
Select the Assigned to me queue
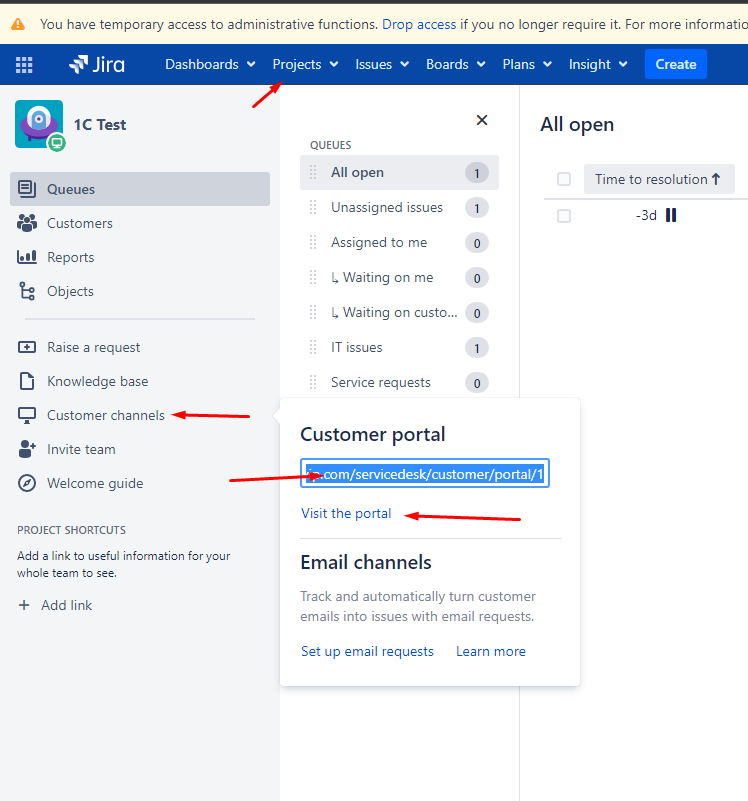[399, 243]
